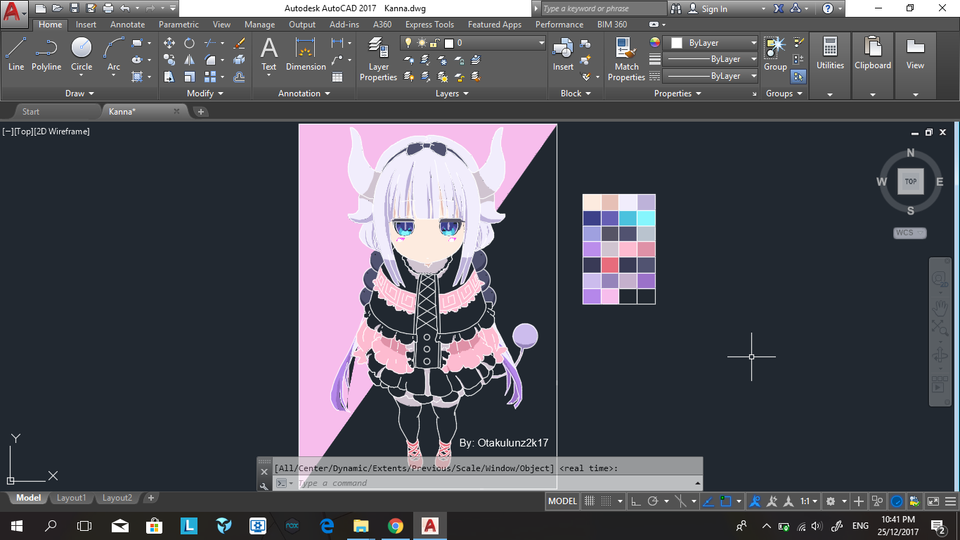This screenshot has width=960, height=540.
Task: Activate the Rotate tool
Action: tap(189, 43)
